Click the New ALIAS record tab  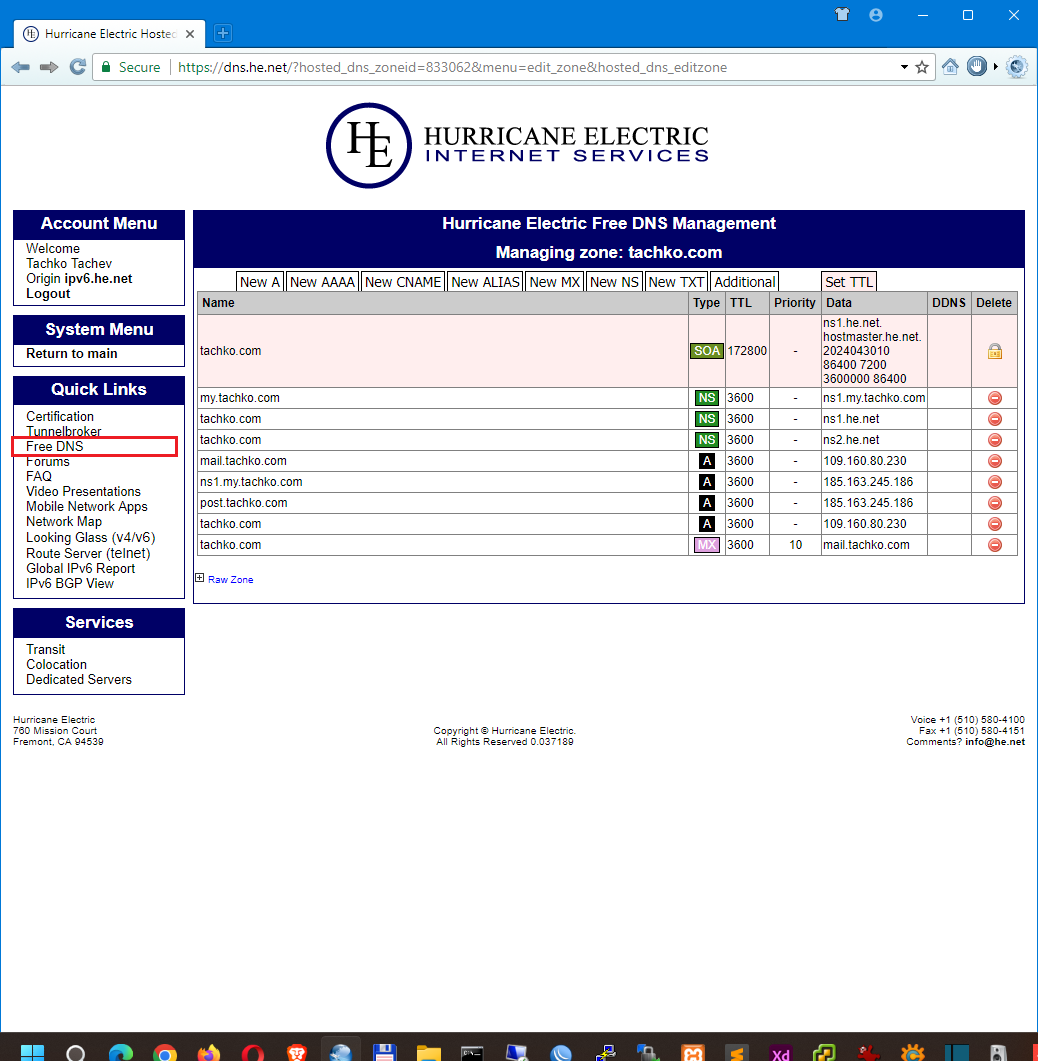pyautogui.click(x=485, y=281)
